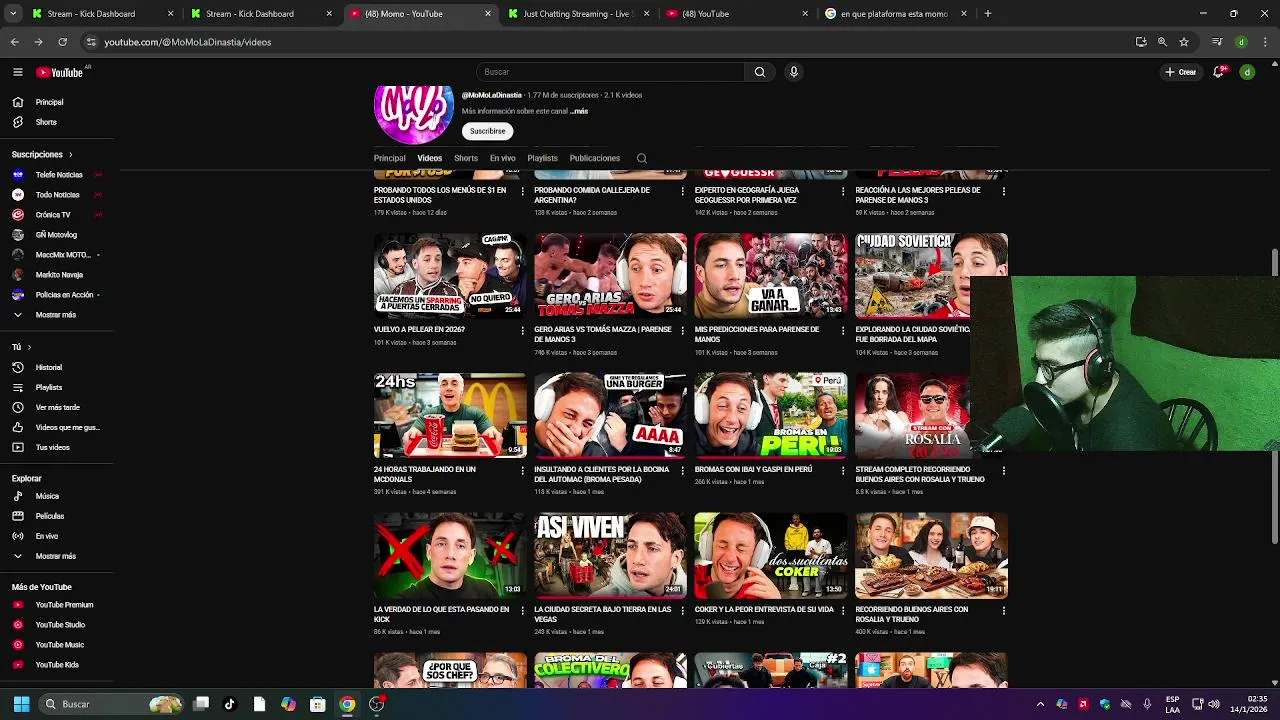The width and height of the screenshot is (1280, 720).
Task: Open the notifications bell
Action: pos(1218,72)
